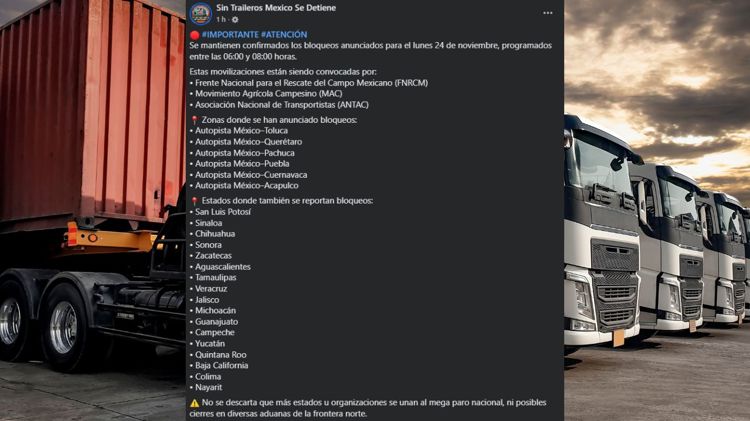Click the Movimiento Agrícola Campesino (MAC) line
Image resolution: width=750 pixels, height=421 pixels.
tap(266, 94)
